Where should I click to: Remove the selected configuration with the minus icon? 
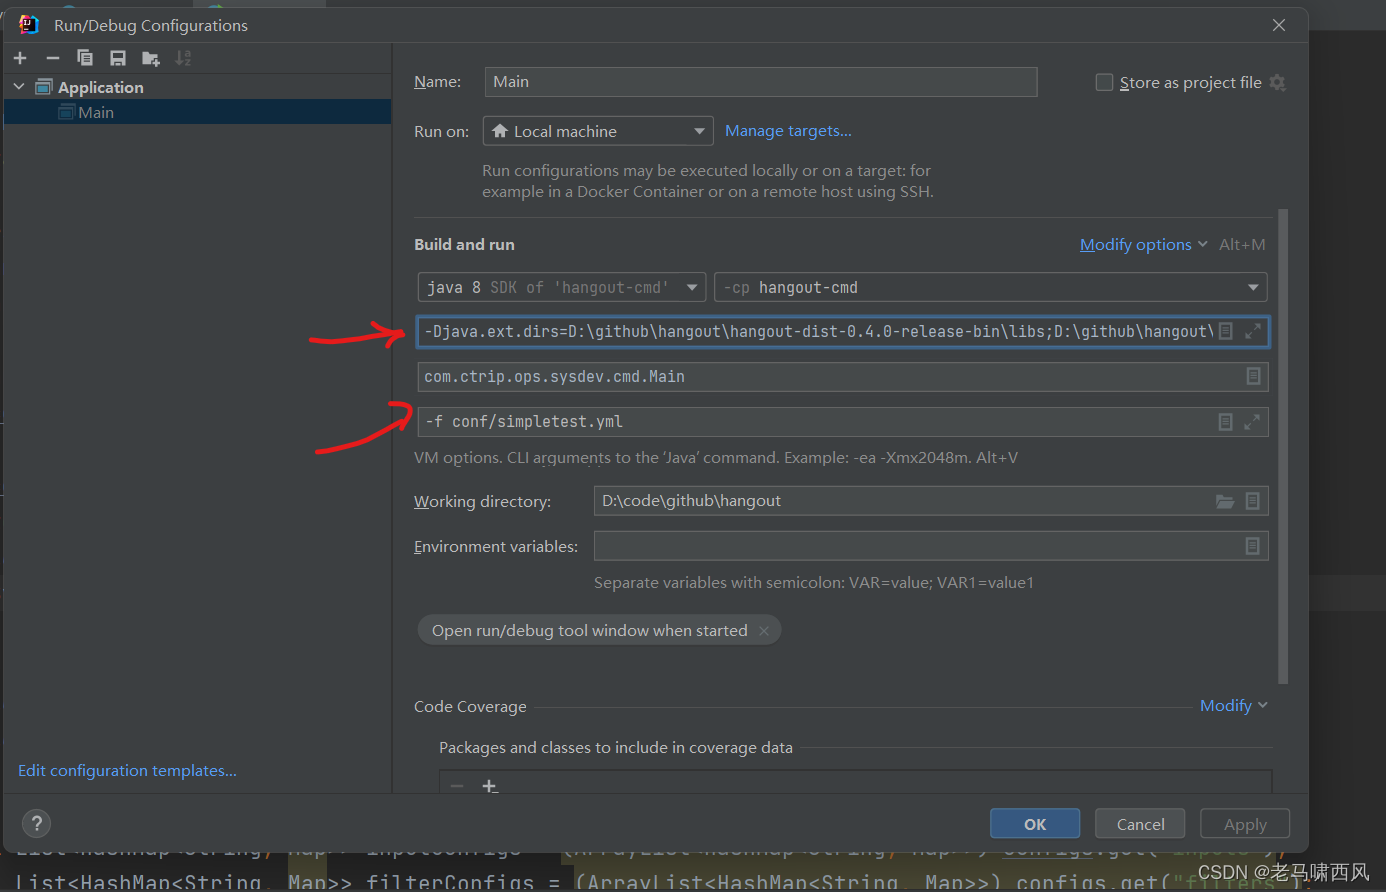[x=53, y=58]
